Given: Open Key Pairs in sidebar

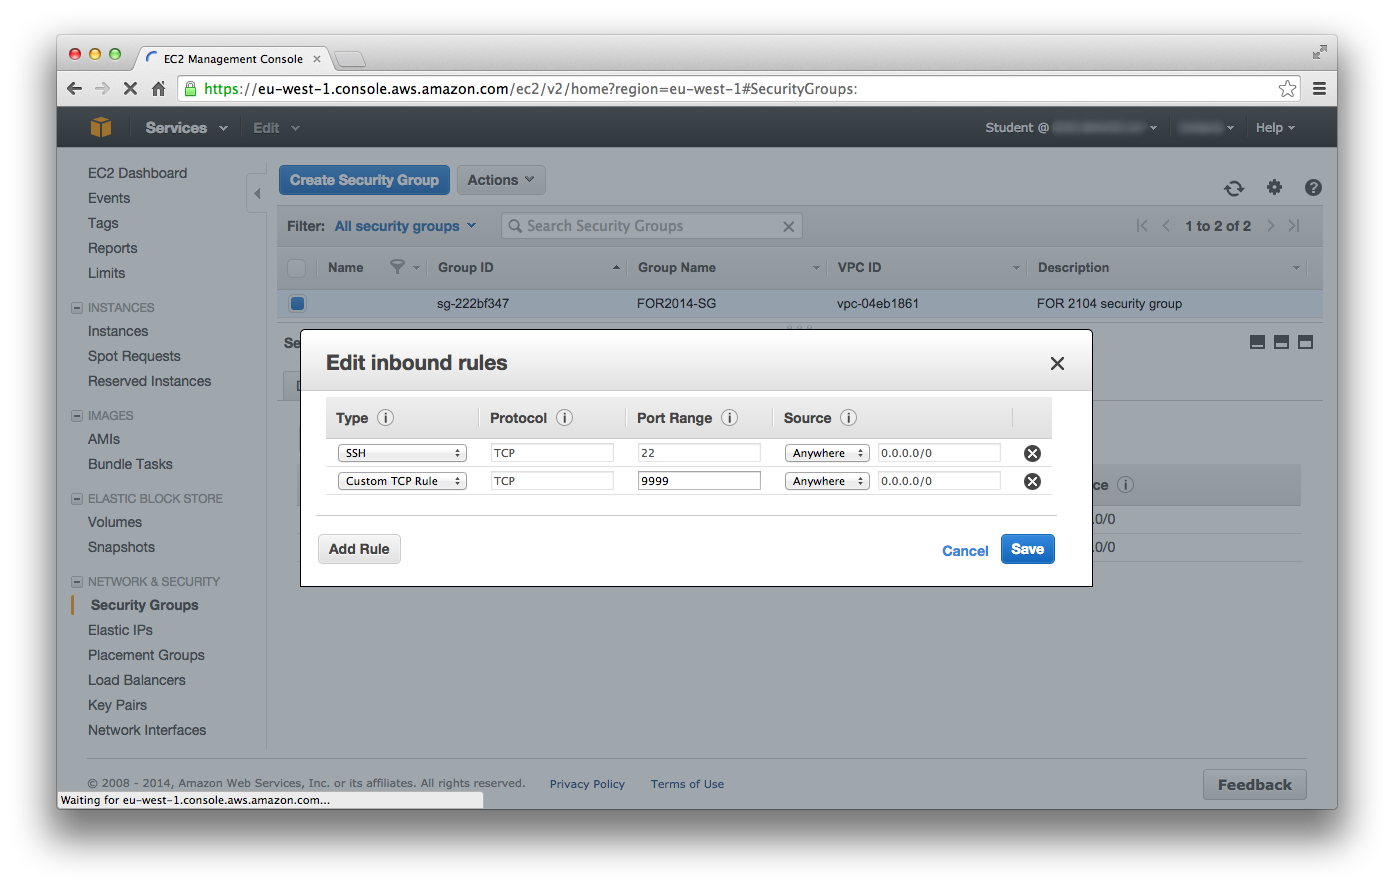Looking at the screenshot, I should pyautogui.click(x=117, y=705).
